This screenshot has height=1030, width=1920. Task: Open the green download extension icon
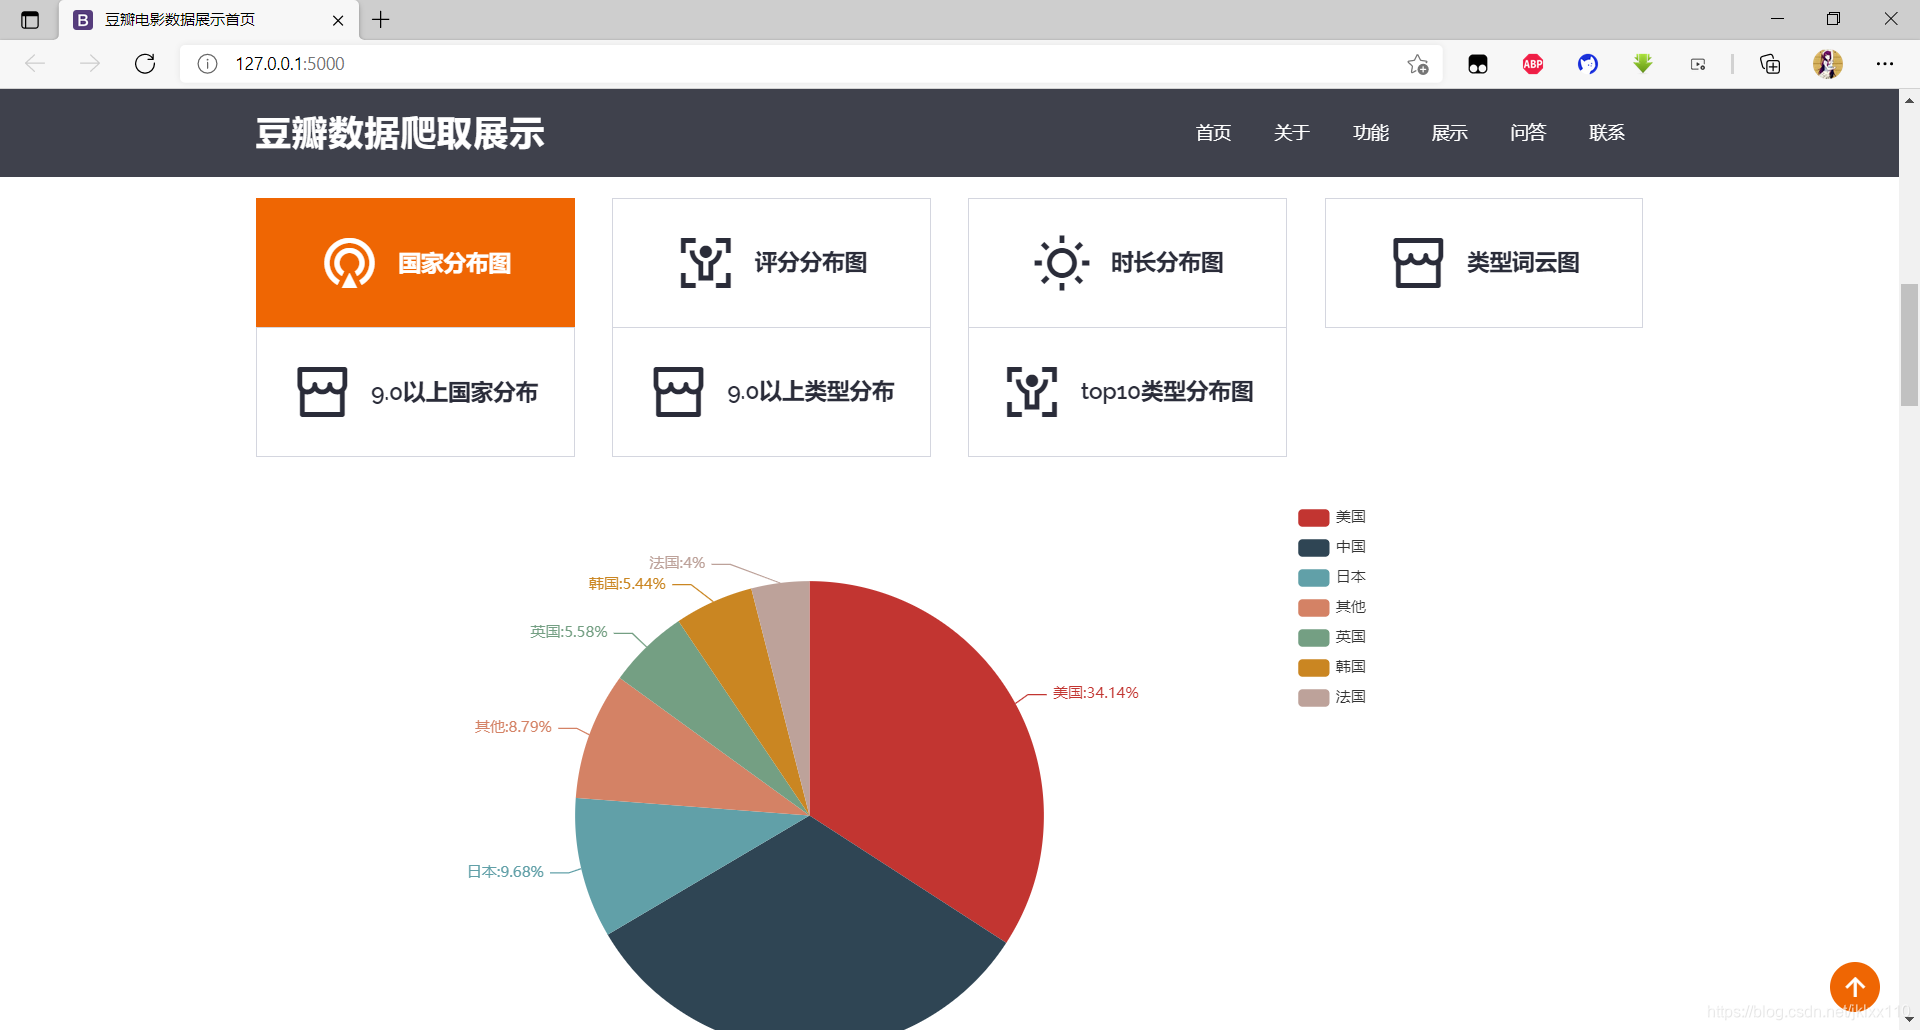[x=1643, y=64]
